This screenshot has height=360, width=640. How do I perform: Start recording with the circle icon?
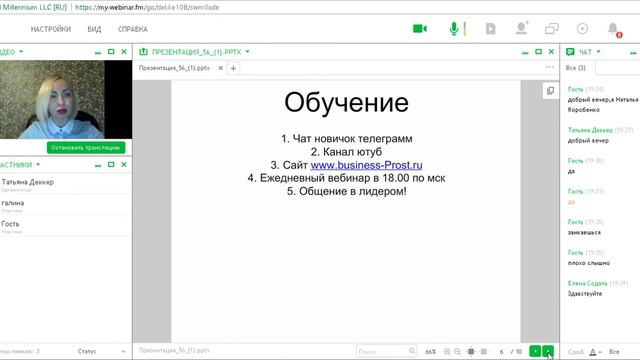click(582, 29)
